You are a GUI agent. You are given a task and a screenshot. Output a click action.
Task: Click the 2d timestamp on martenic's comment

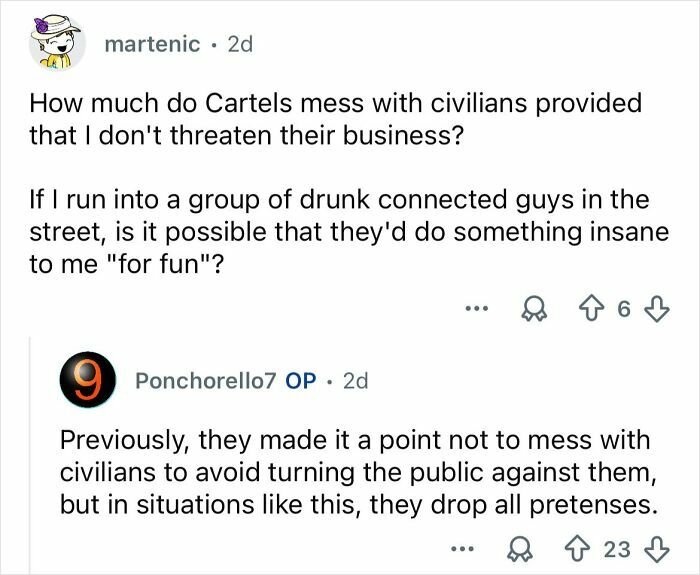[x=240, y=47]
